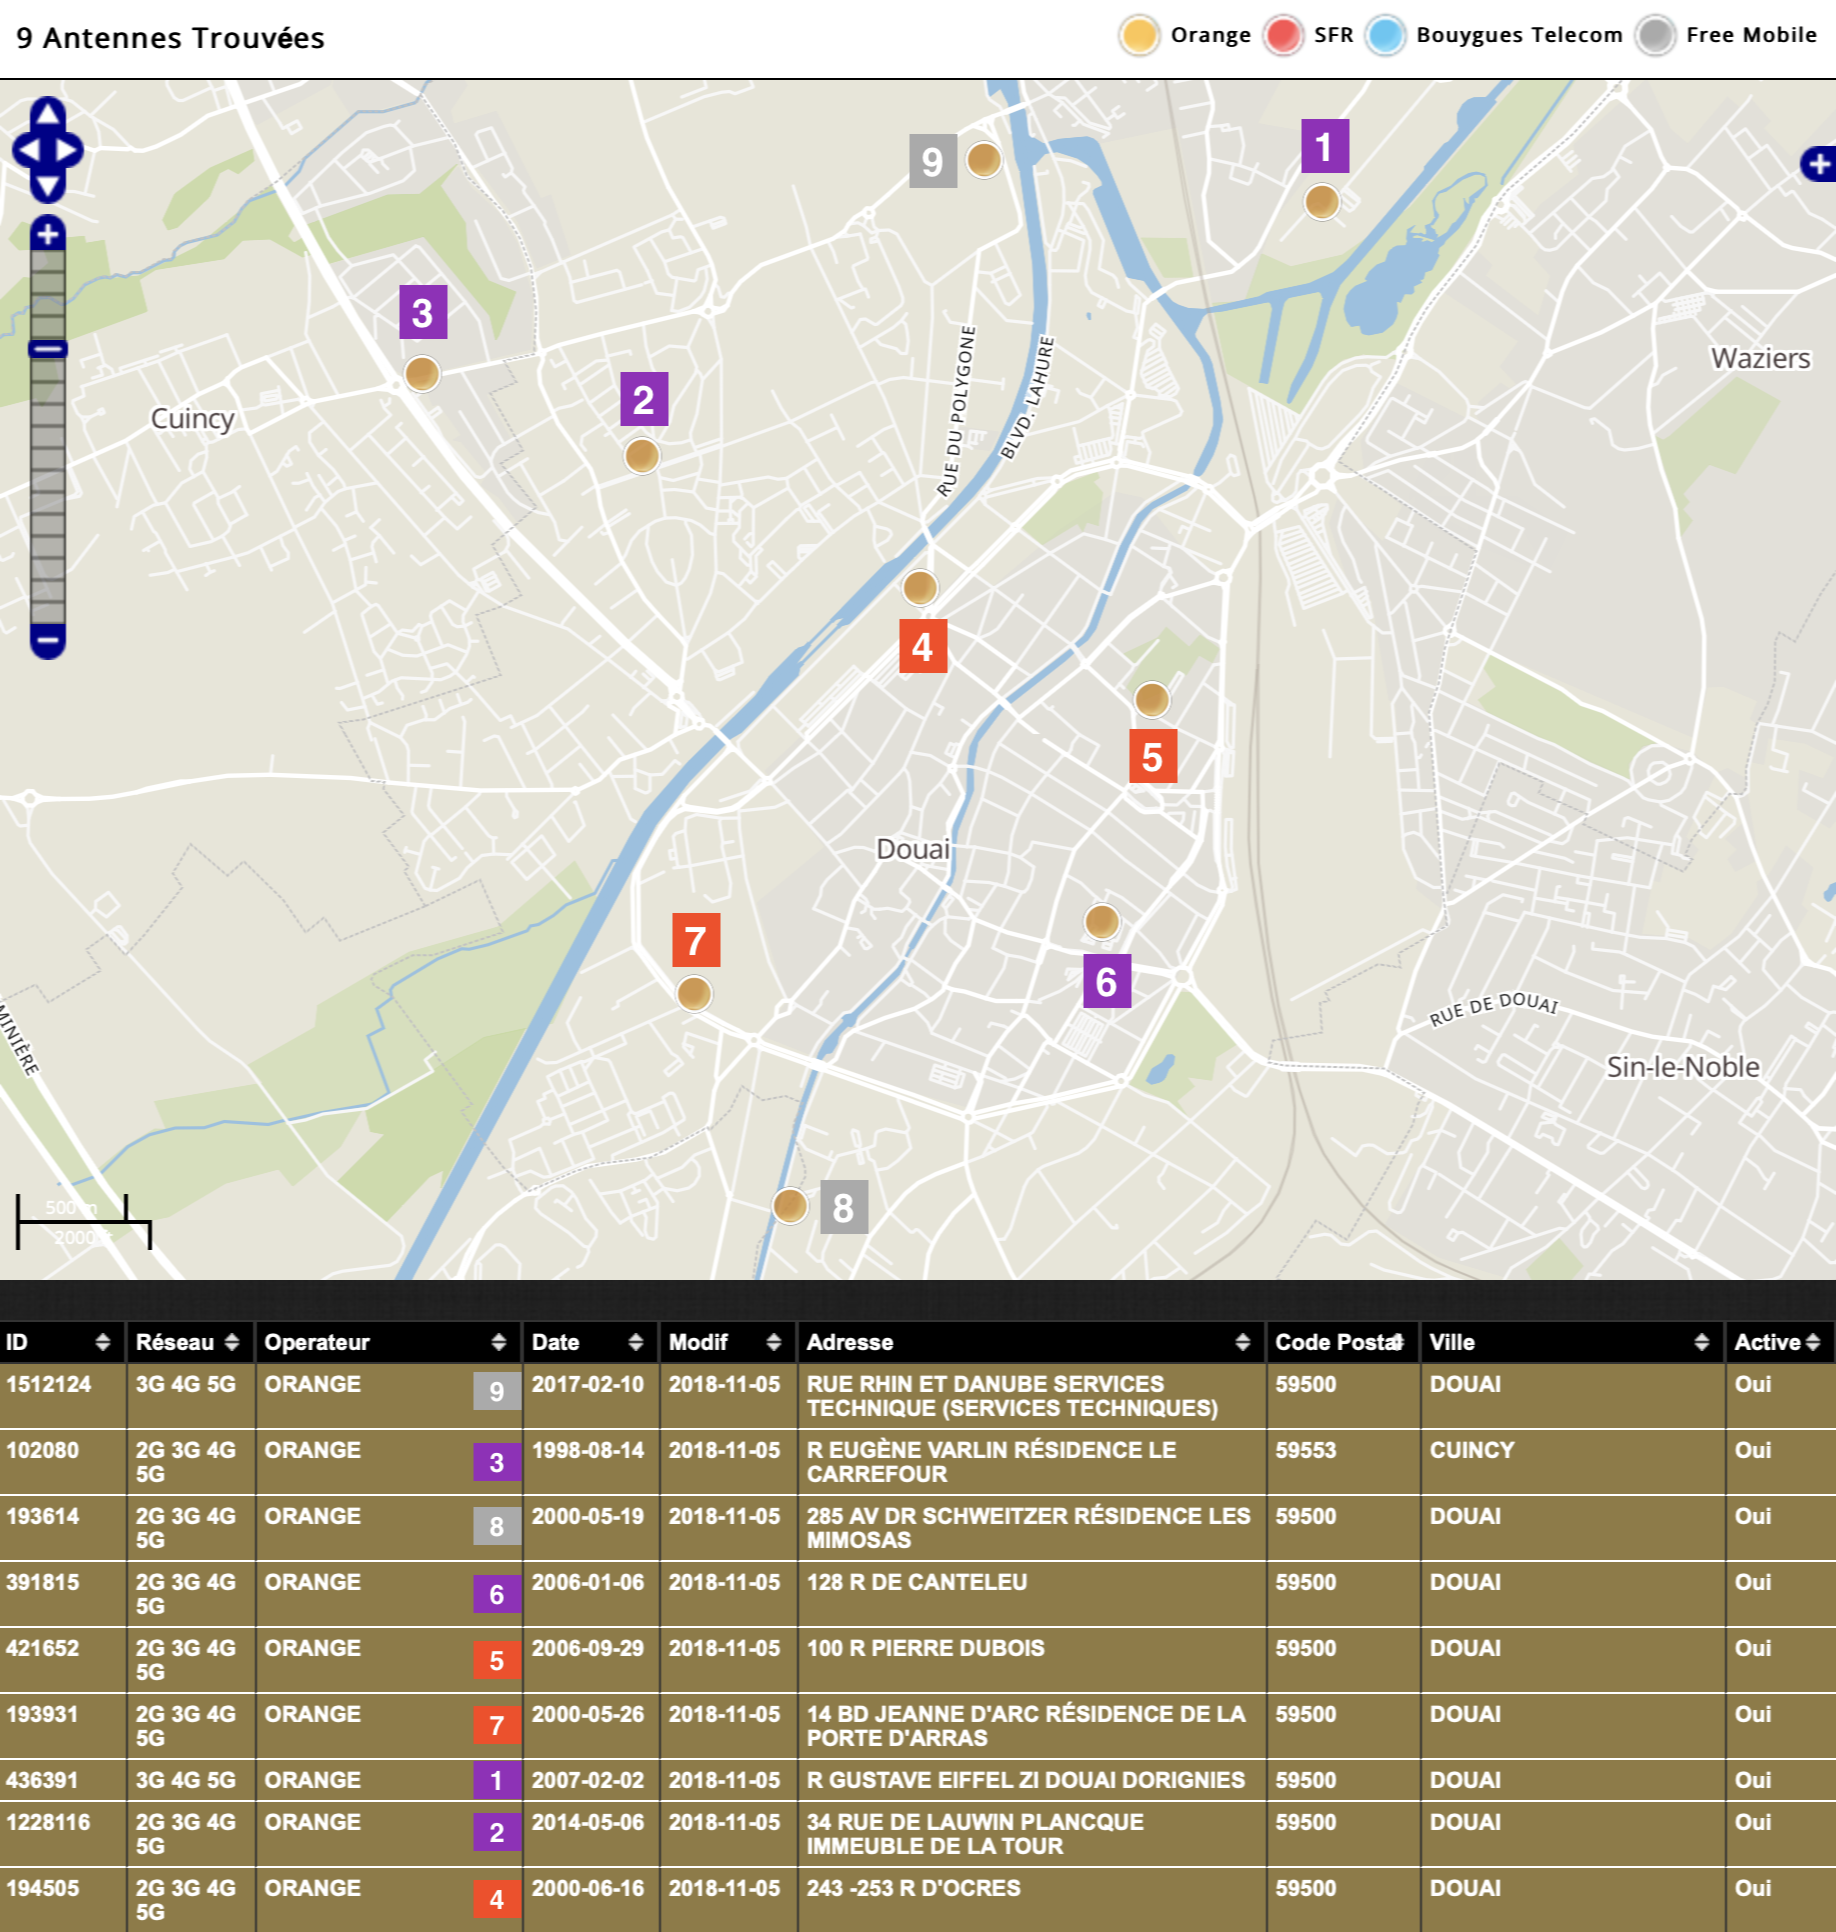
Task: Select the antenna marker under label 2
Action: tap(642, 455)
